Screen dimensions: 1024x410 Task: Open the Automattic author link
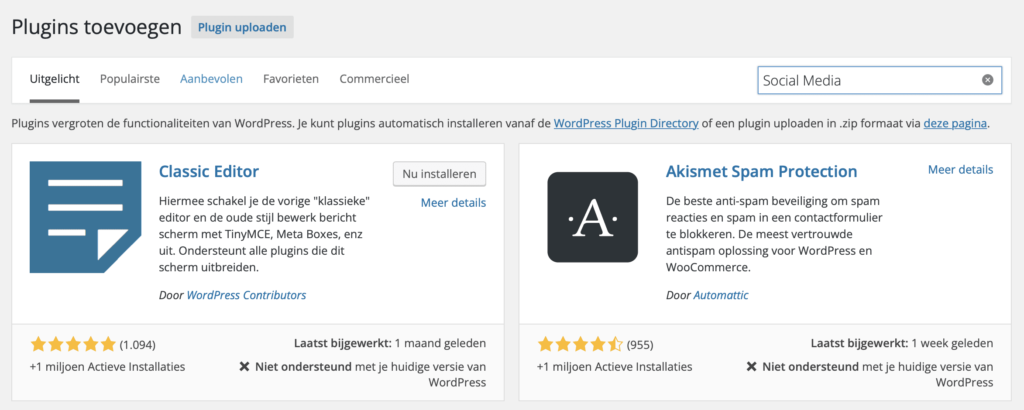coord(721,295)
